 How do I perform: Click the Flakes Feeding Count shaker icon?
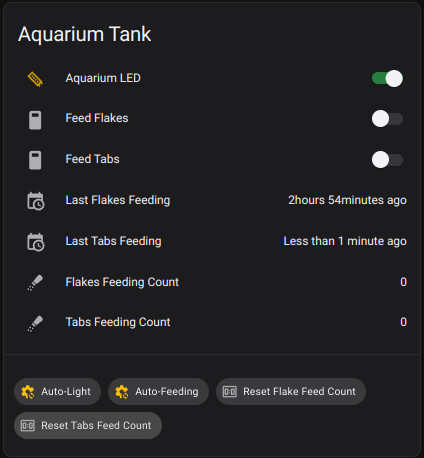click(x=35, y=283)
